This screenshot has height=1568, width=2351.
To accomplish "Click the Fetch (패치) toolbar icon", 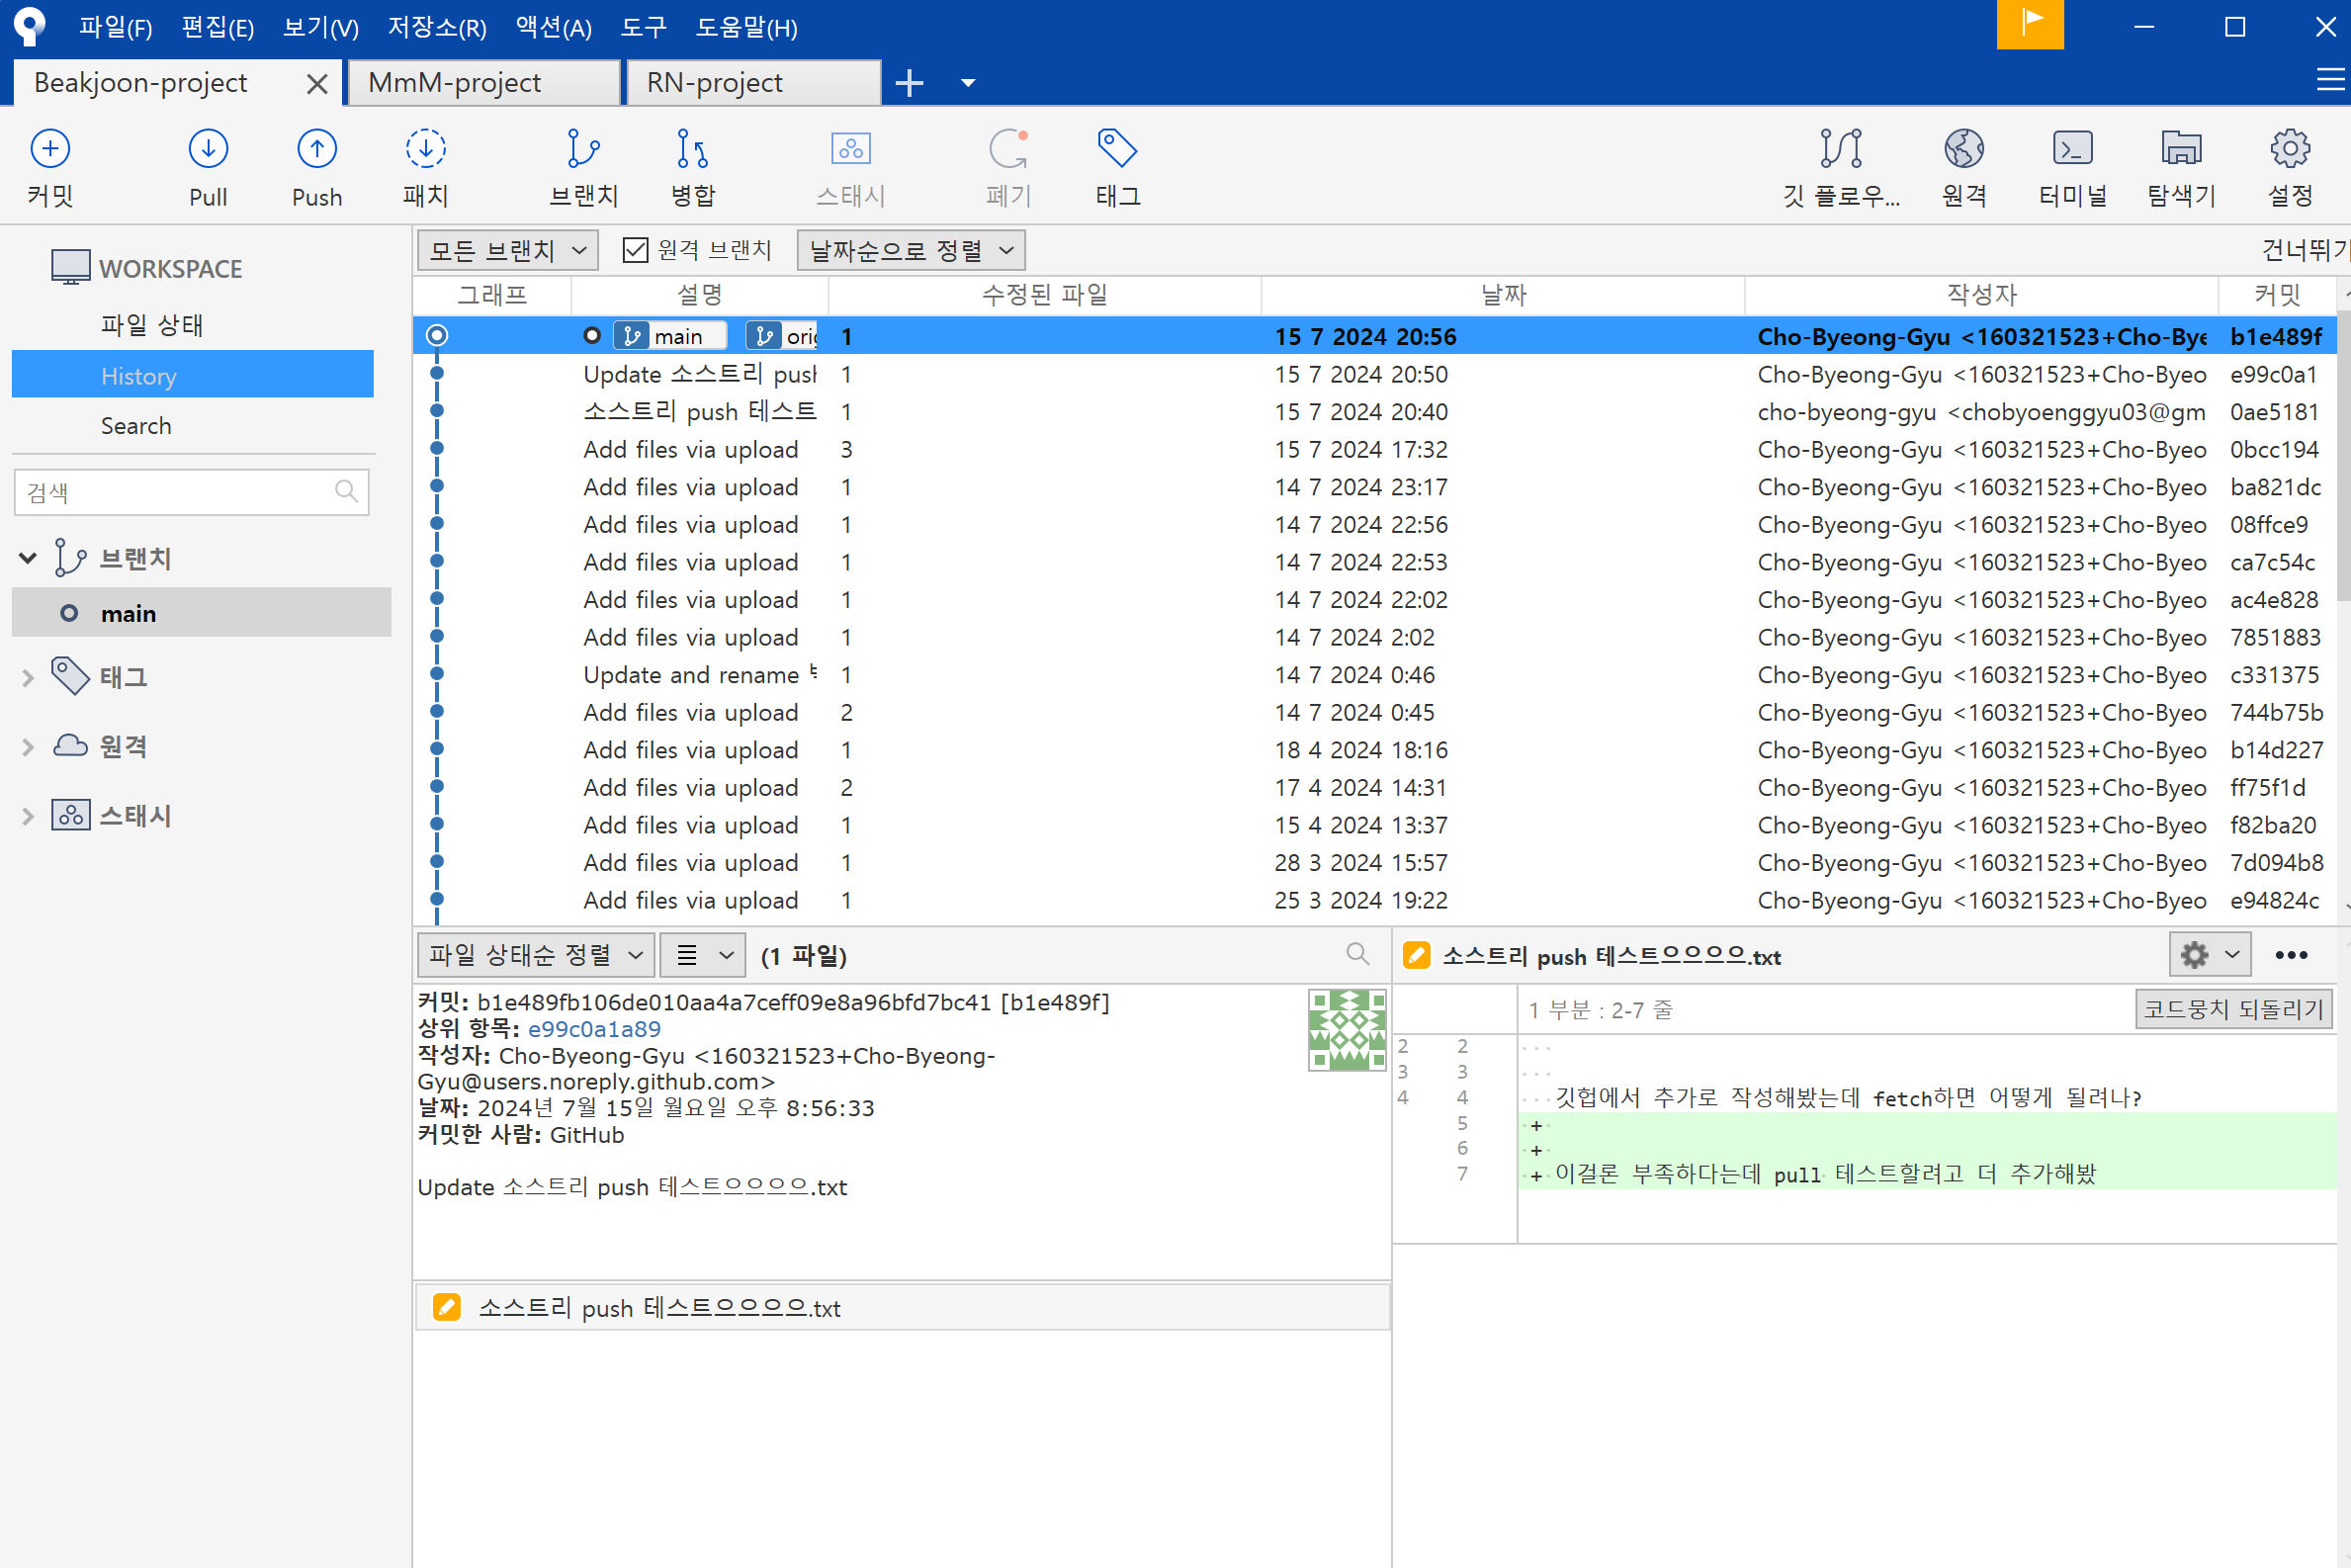I will tap(426, 167).
